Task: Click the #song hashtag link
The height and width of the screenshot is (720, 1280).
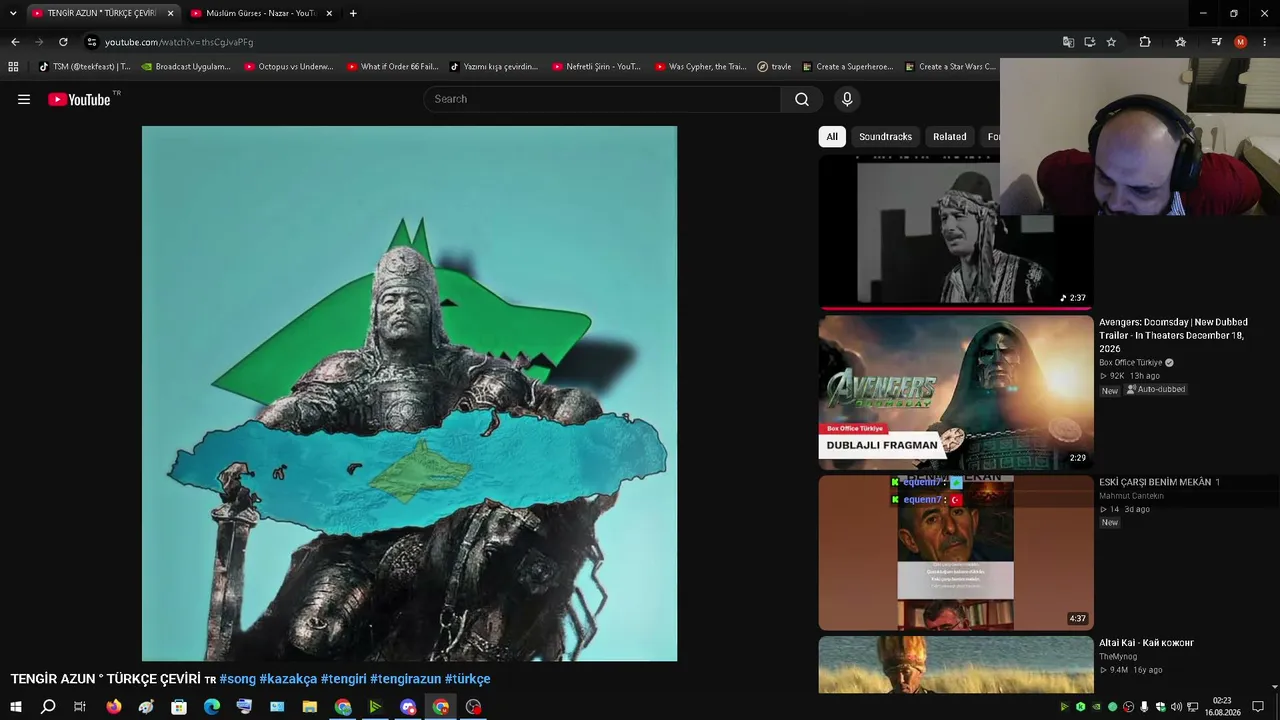Action: coord(238,679)
